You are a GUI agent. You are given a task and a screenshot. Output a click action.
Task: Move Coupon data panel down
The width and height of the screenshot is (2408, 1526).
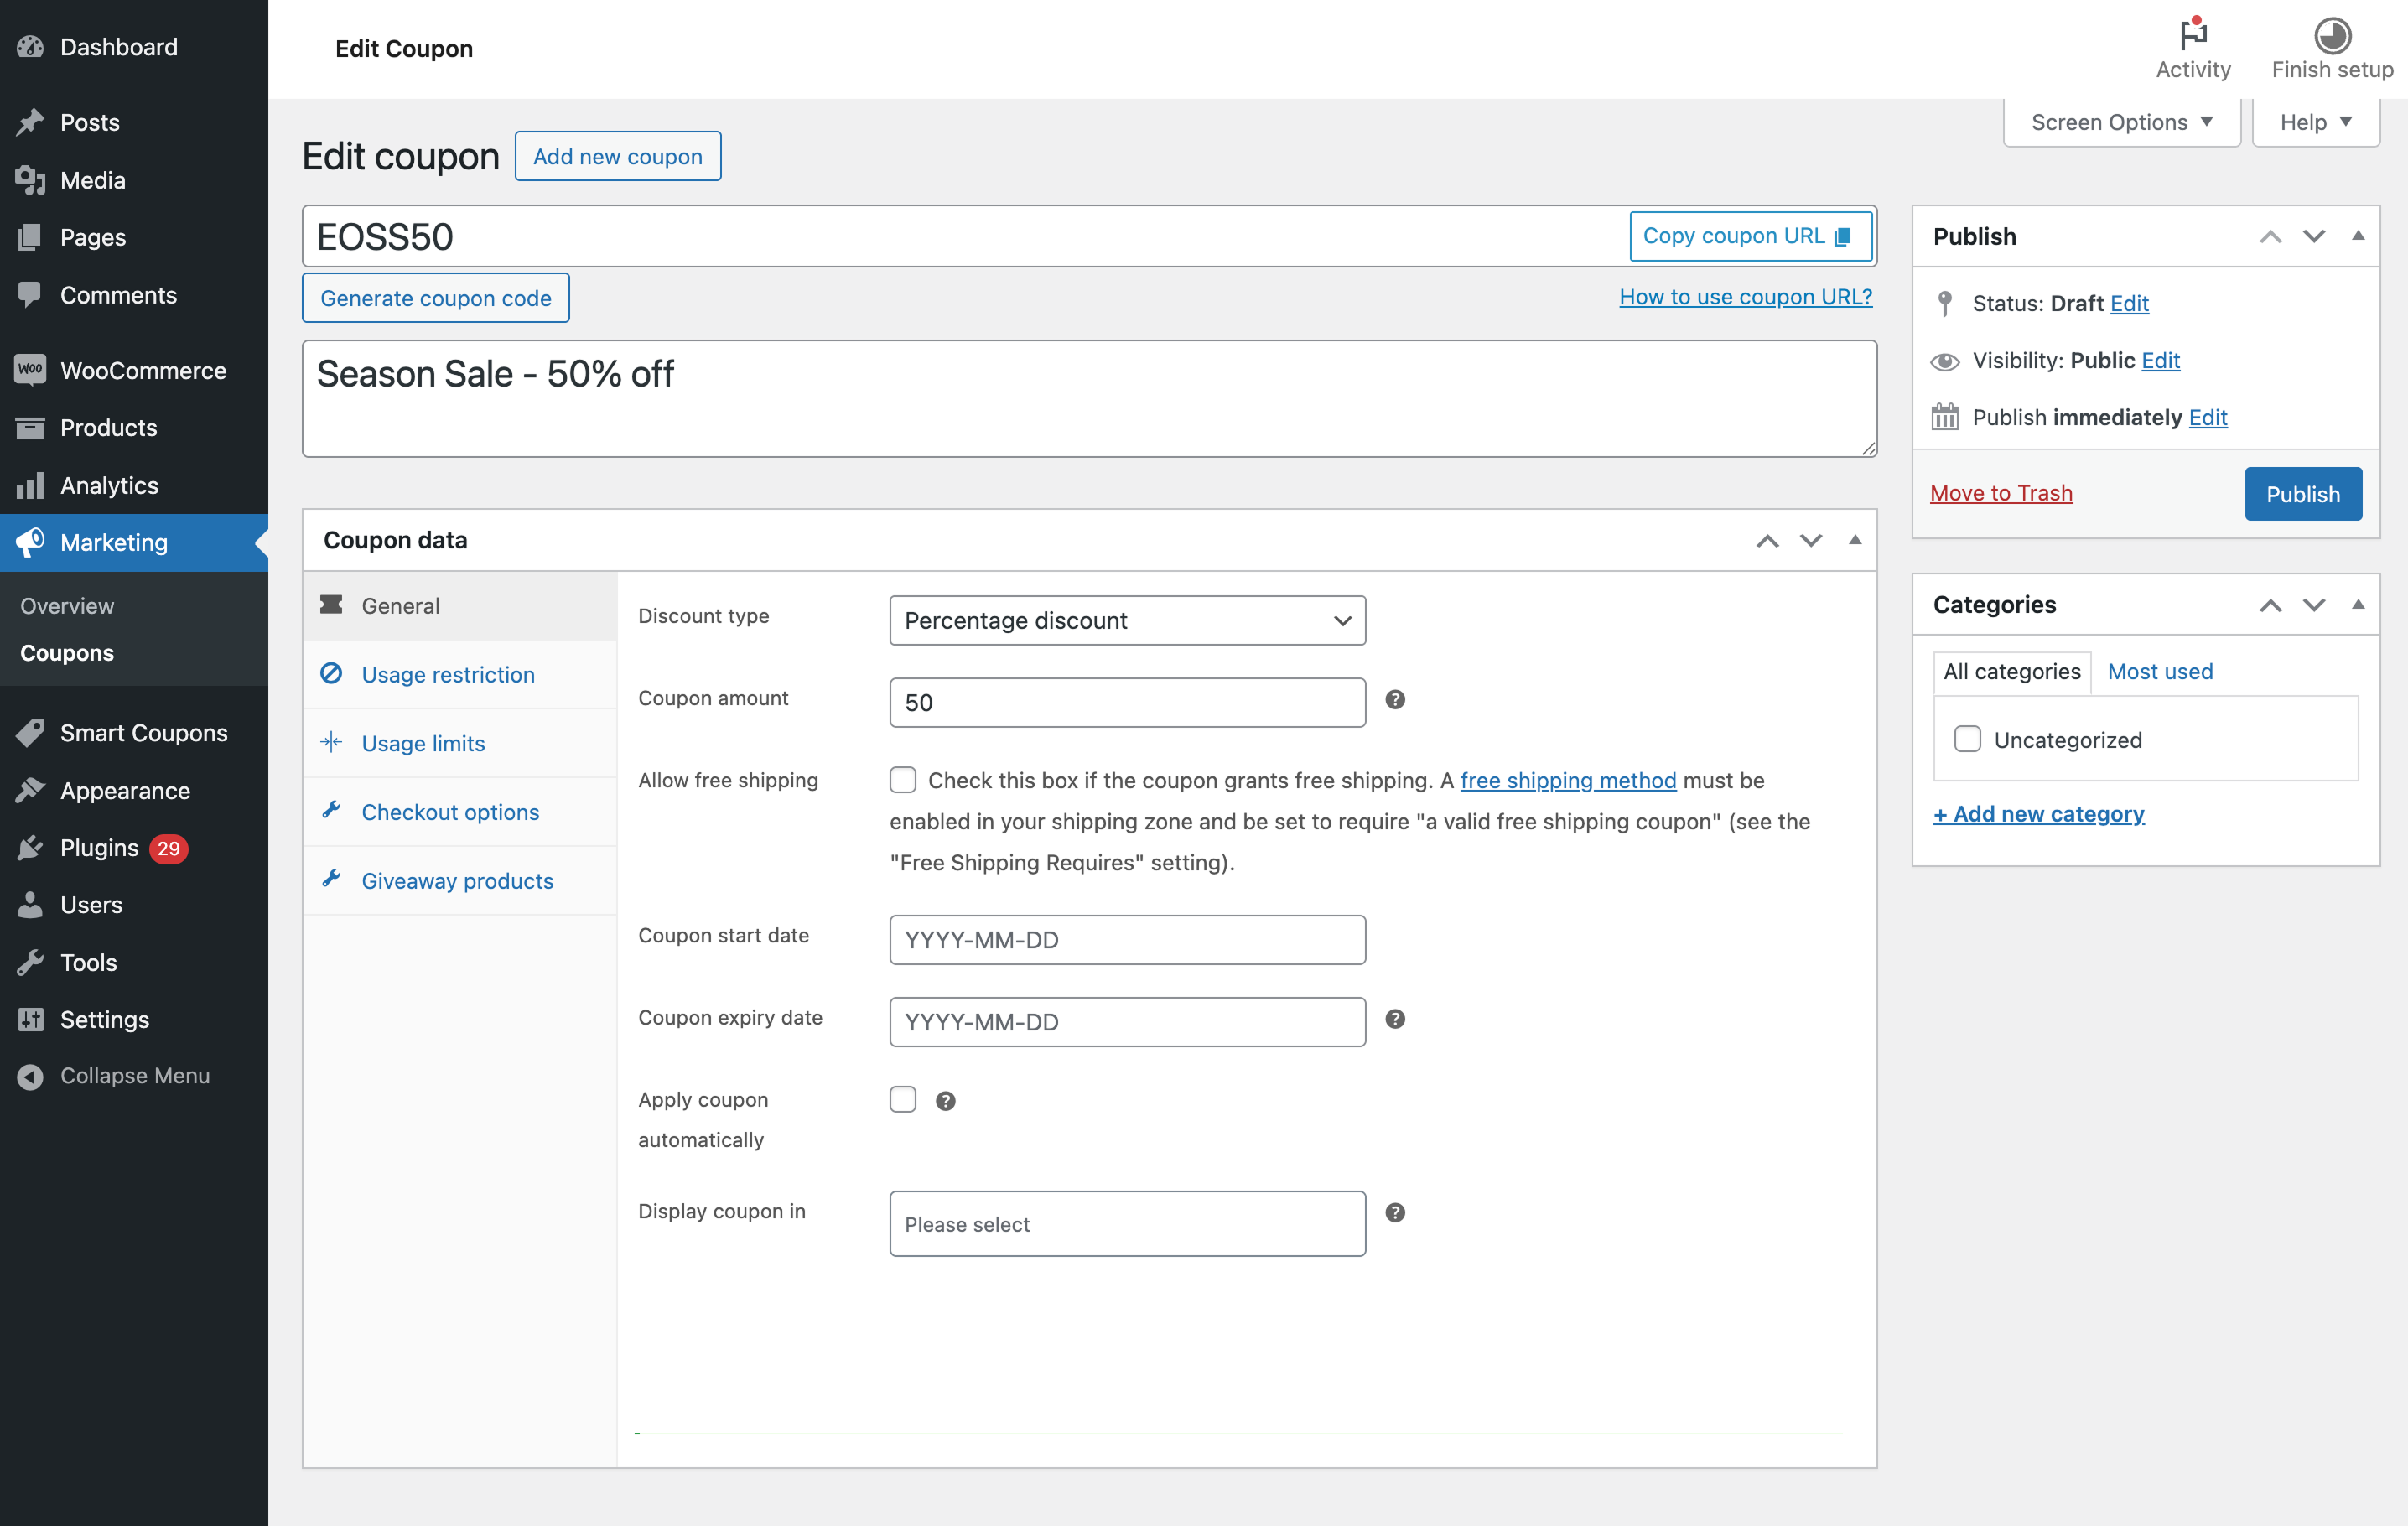click(x=1810, y=541)
